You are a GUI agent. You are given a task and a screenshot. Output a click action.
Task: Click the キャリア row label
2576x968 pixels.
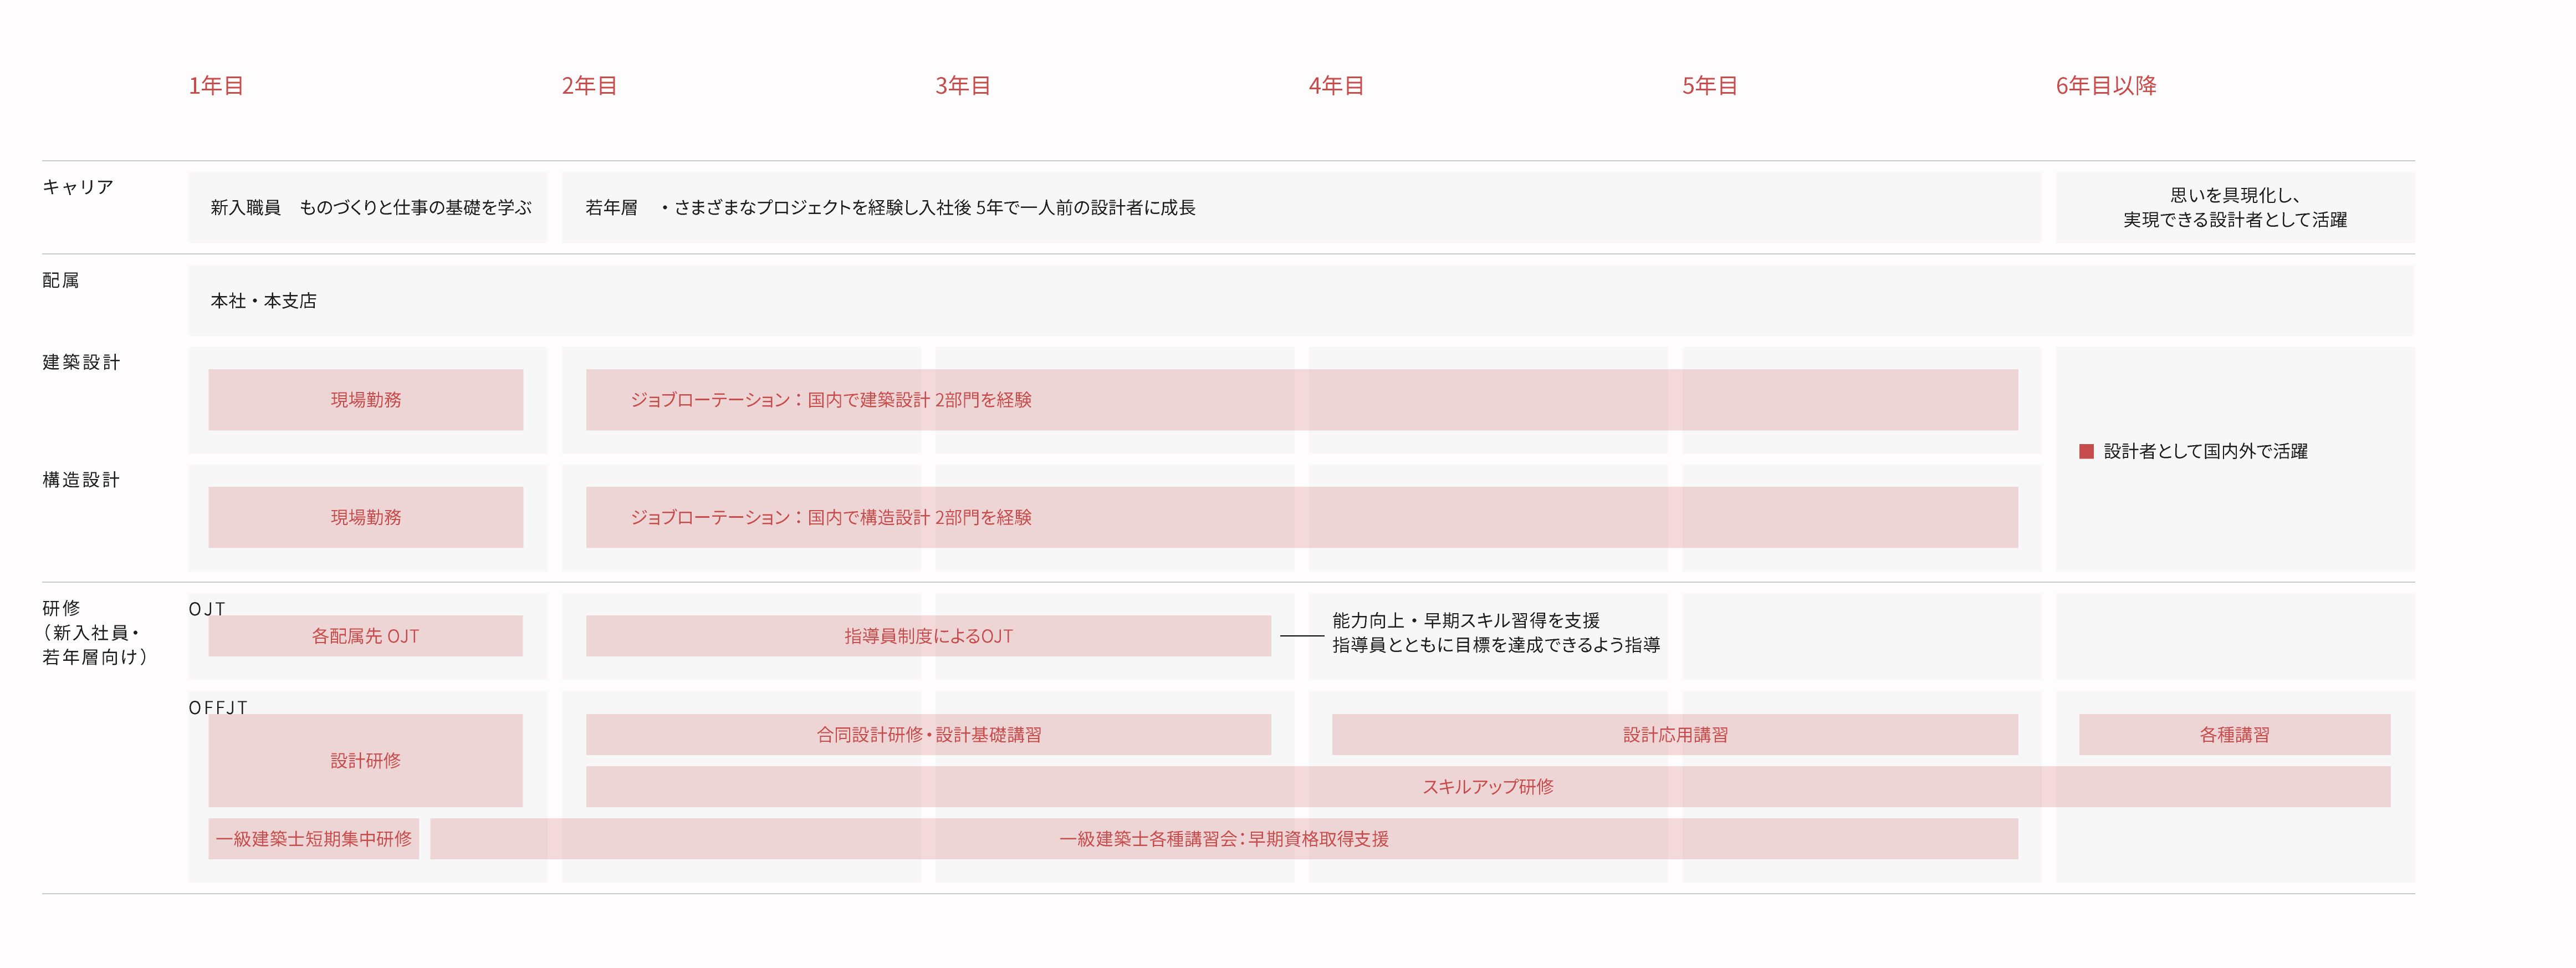(x=77, y=187)
